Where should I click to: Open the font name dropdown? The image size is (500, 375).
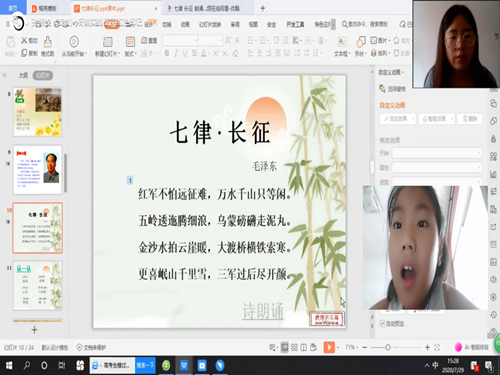click(180, 41)
